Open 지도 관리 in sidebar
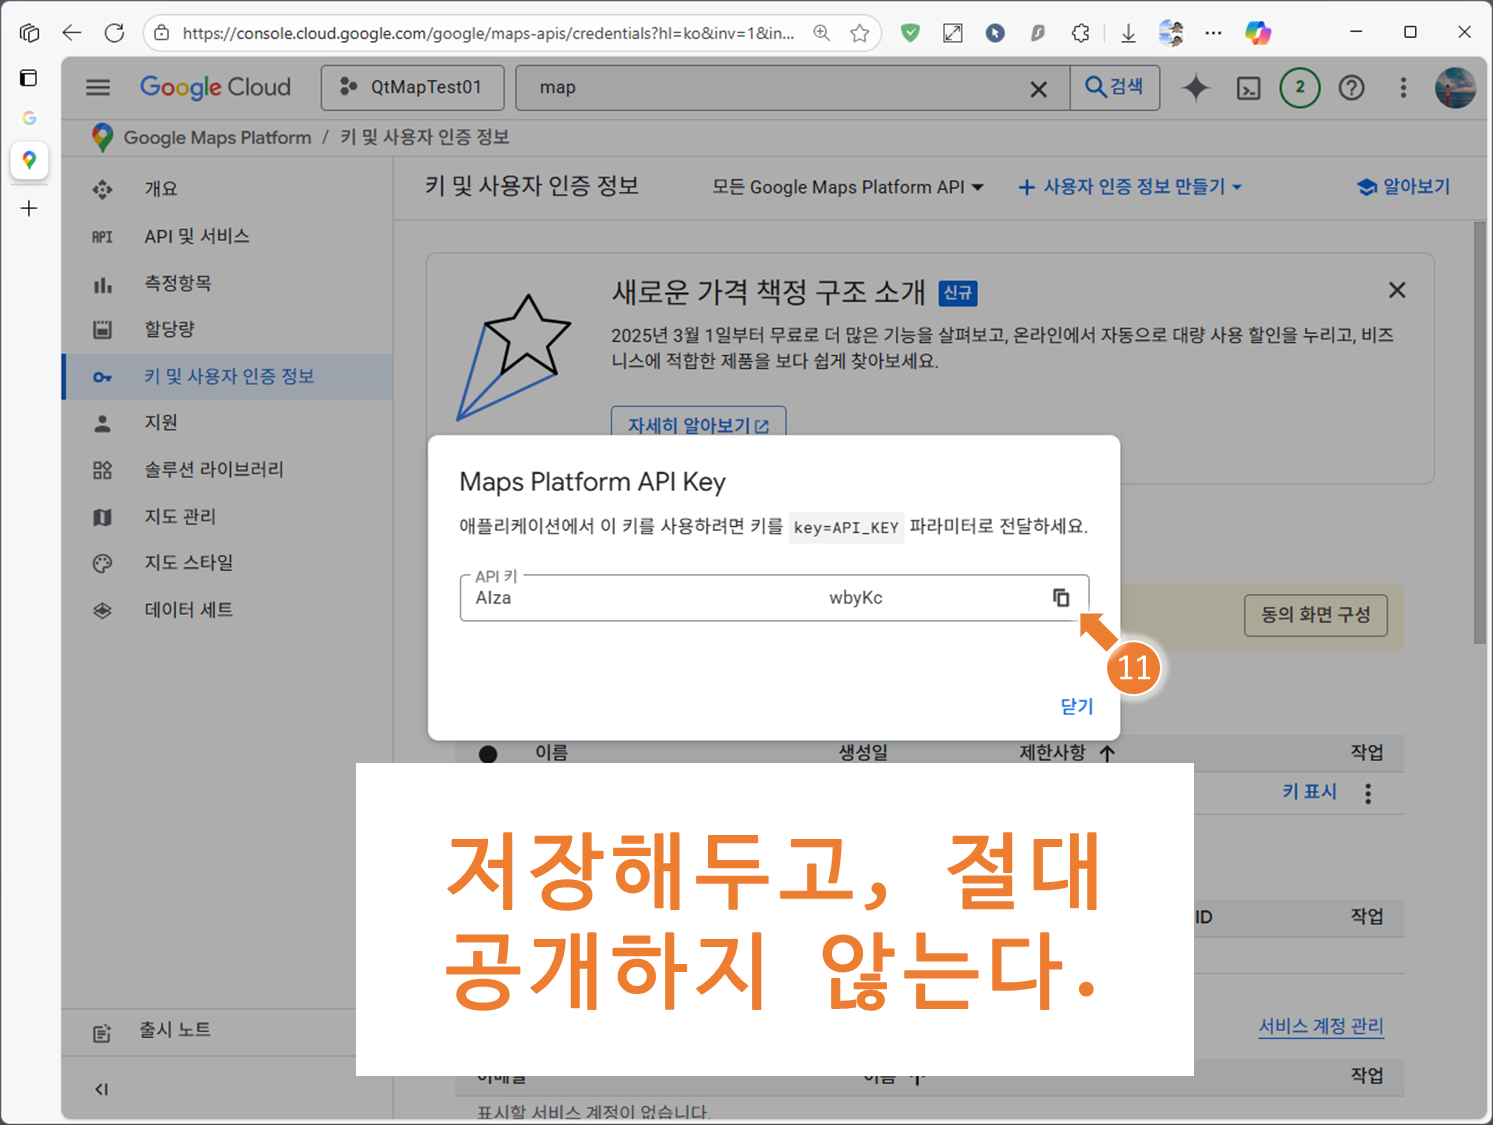Viewport: 1493px width, 1125px height. point(227,516)
